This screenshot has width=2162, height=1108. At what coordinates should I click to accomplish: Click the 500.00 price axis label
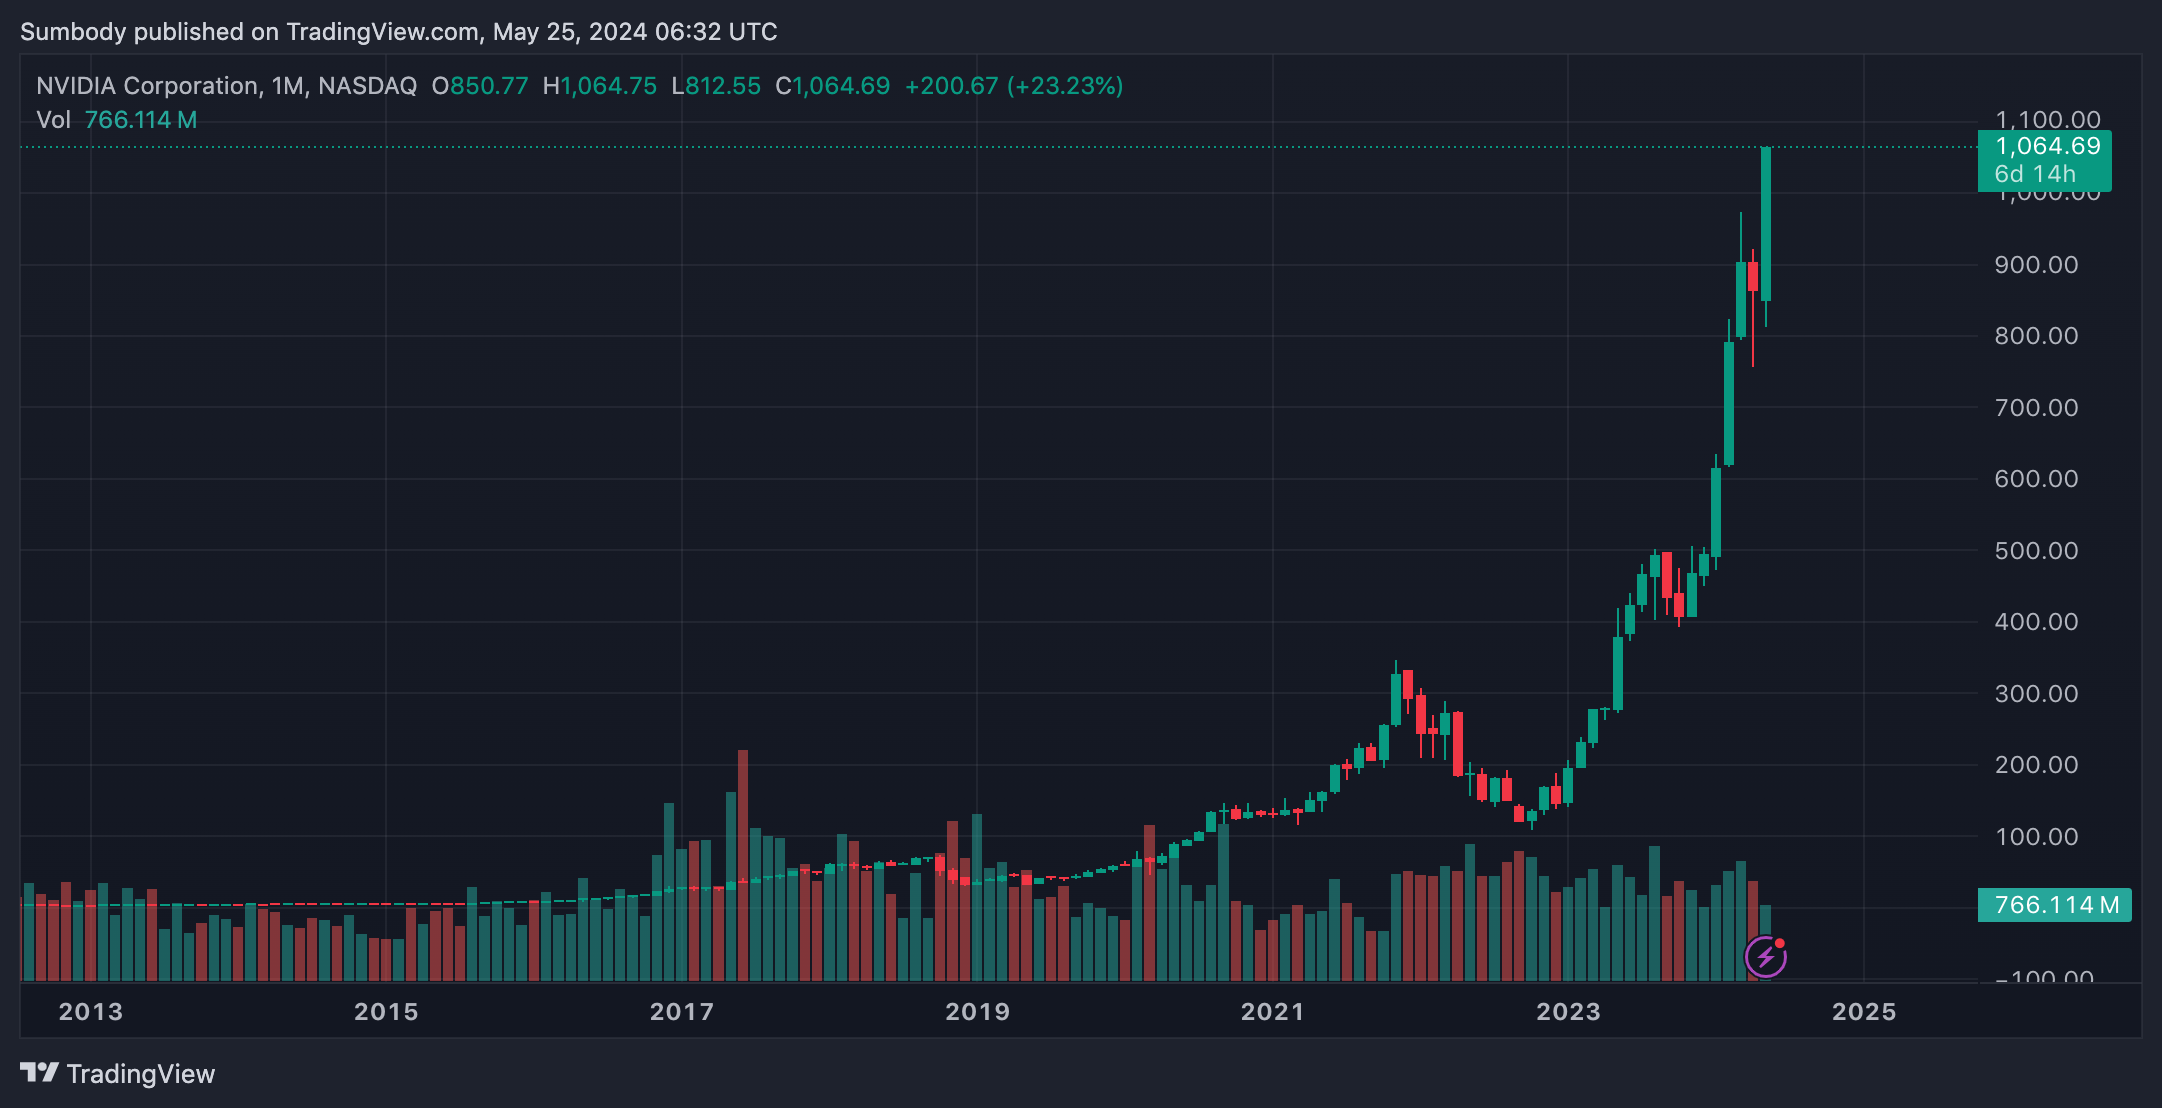click(2036, 551)
